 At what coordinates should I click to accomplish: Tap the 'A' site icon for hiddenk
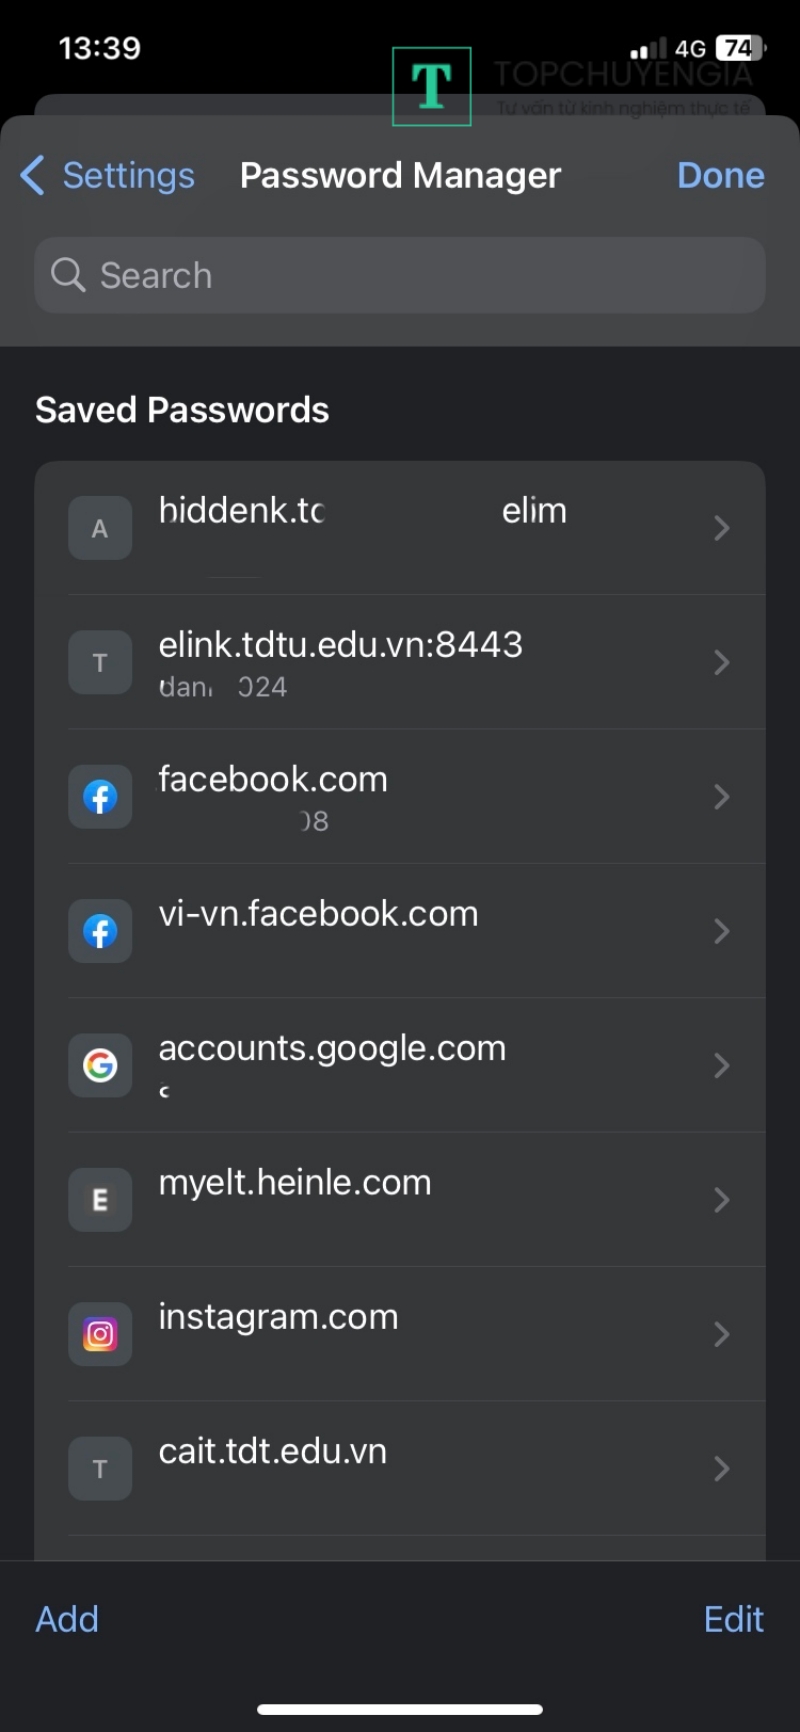pos(100,528)
